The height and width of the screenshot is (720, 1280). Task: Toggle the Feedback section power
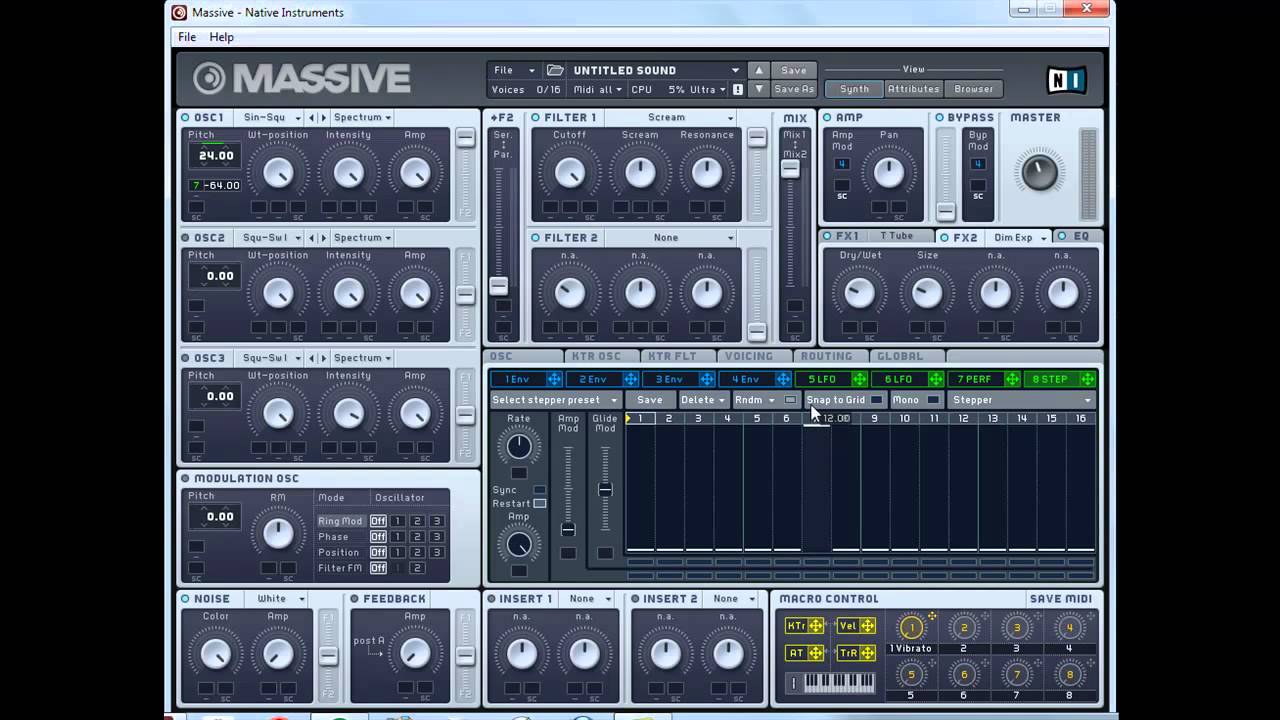point(355,599)
